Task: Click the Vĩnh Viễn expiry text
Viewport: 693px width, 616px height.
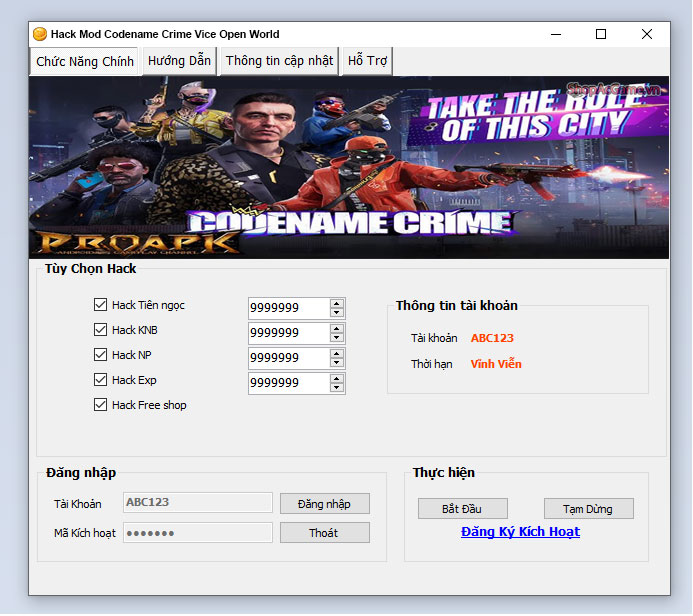Action: [x=496, y=364]
